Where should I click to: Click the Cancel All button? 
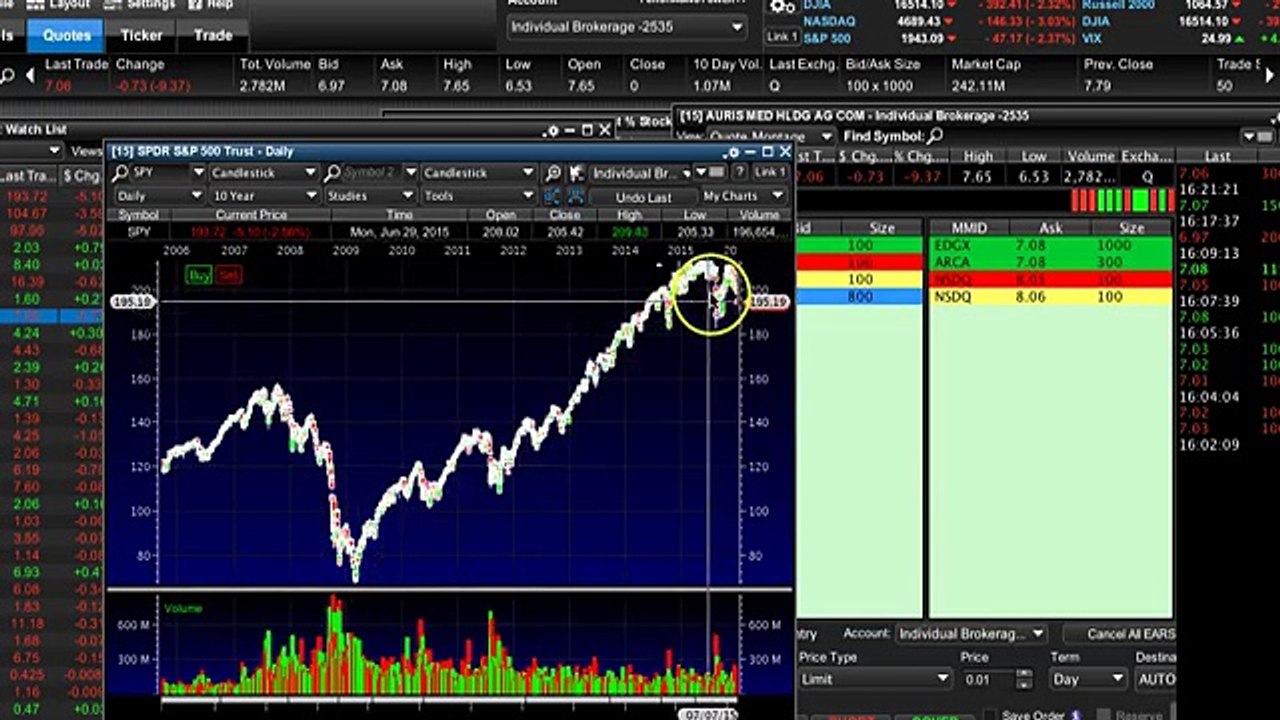pos(1119,634)
